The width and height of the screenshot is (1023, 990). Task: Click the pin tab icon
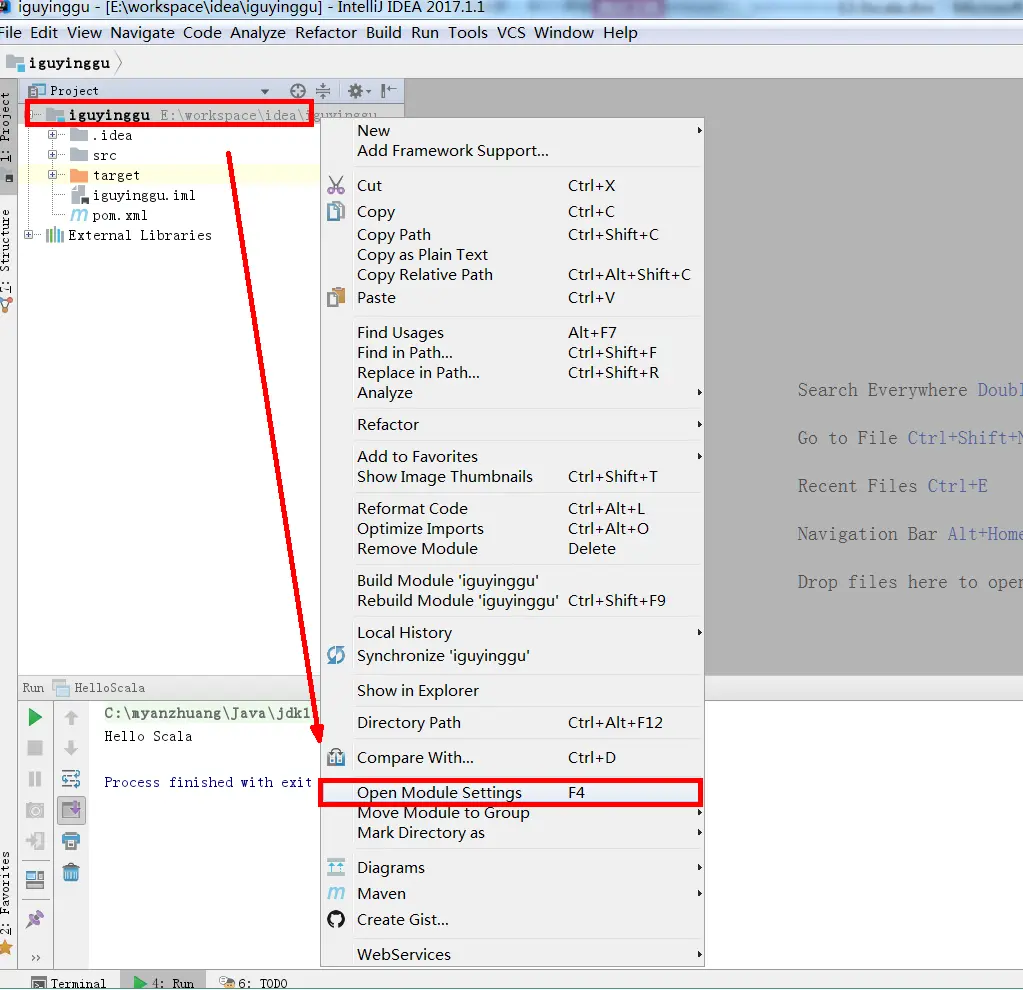35,919
